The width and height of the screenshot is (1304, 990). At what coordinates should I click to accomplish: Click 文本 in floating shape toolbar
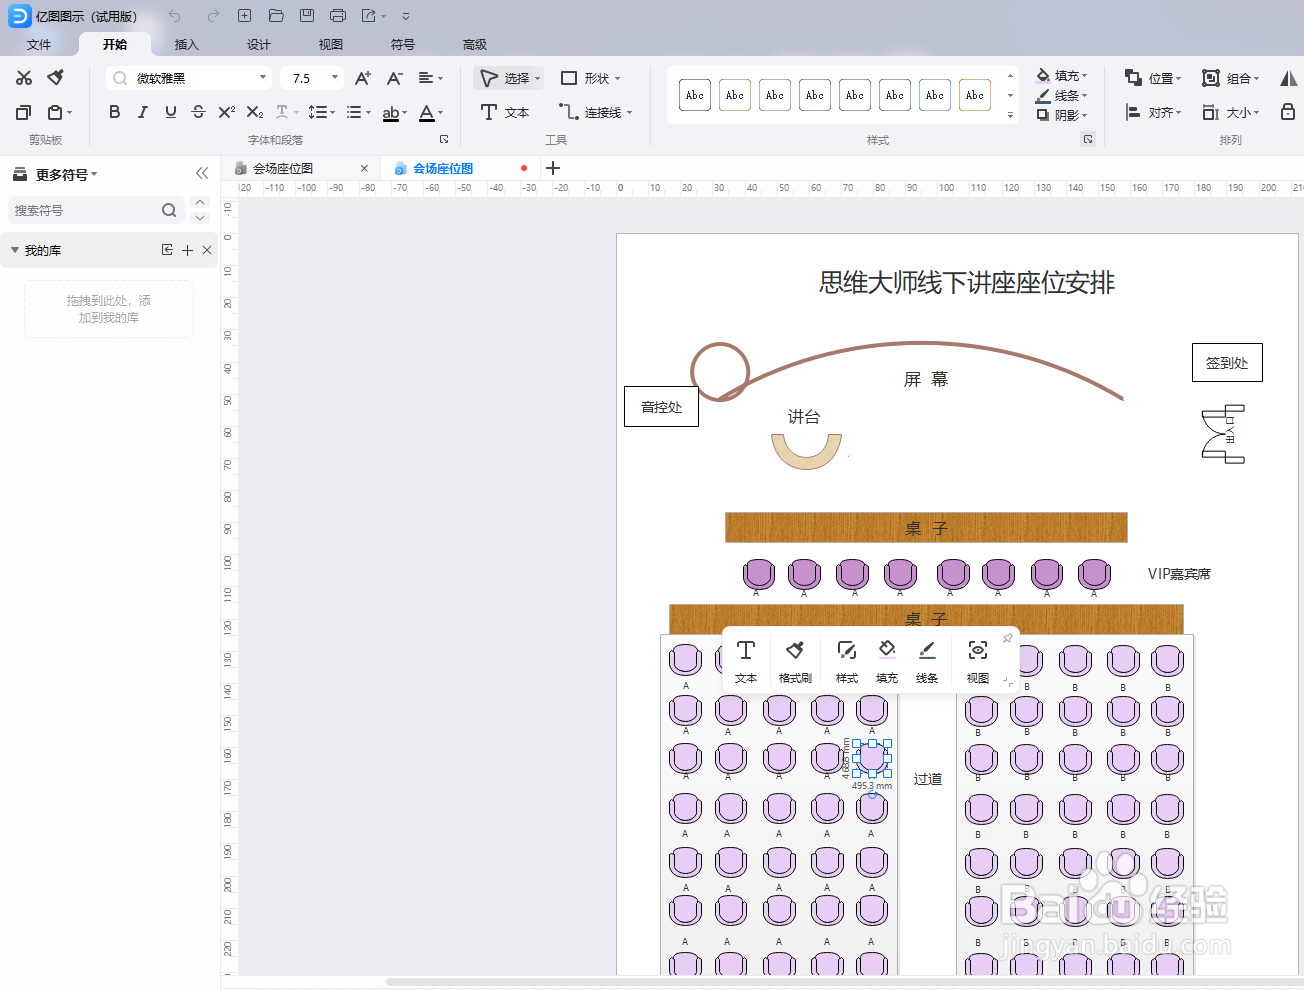746,662
